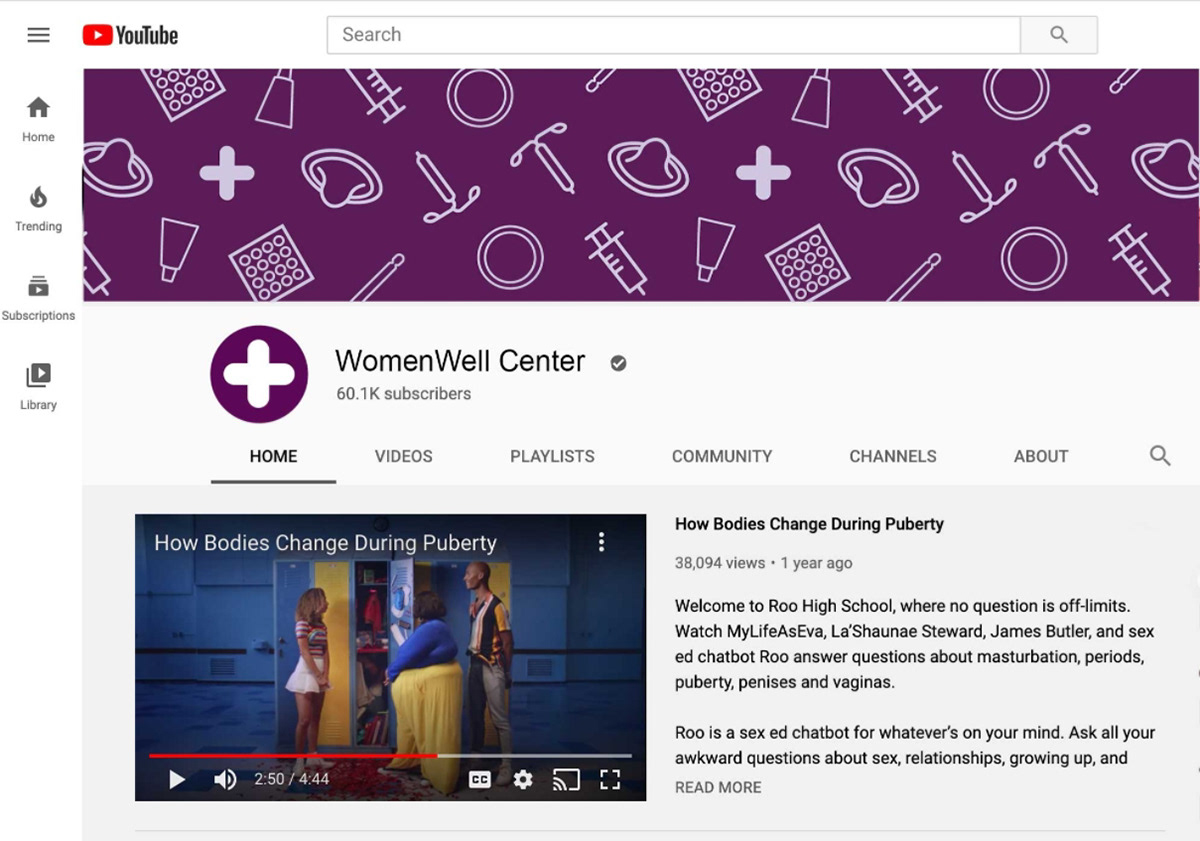1200x841 pixels.
Task: Play the featured video
Action: click(x=177, y=779)
